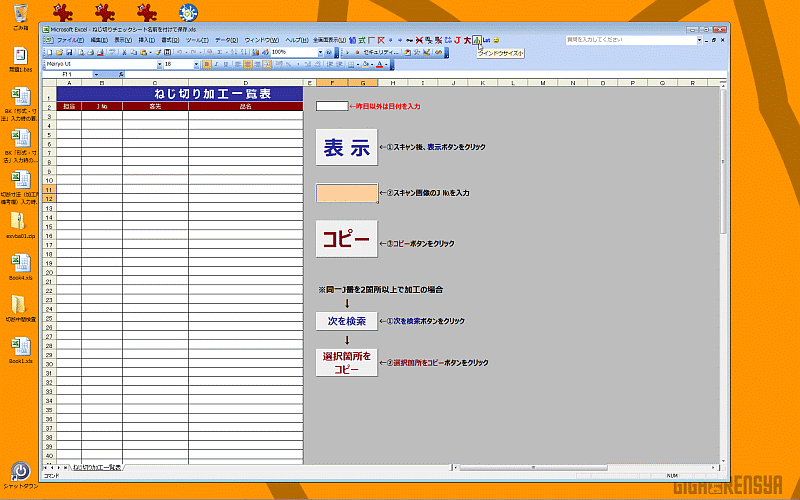This screenshot has width=800, height=500.
Task: Click the コピー button
Action: (x=346, y=239)
